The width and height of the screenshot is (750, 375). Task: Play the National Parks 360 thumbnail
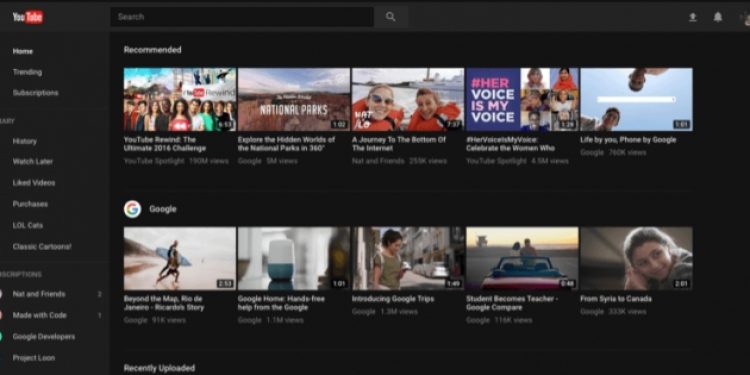[294, 99]
